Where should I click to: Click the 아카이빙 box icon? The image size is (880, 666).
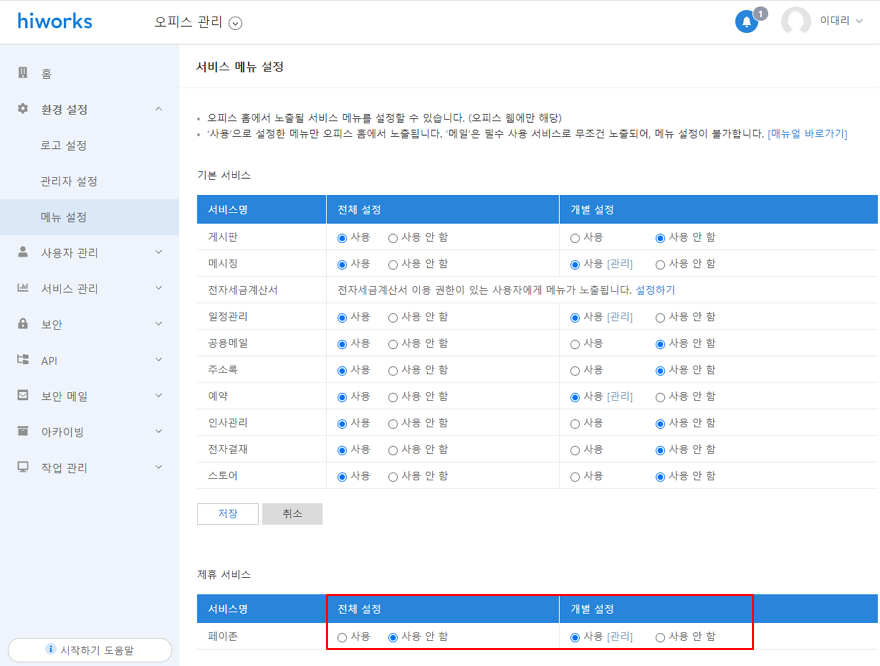(23, 431)
